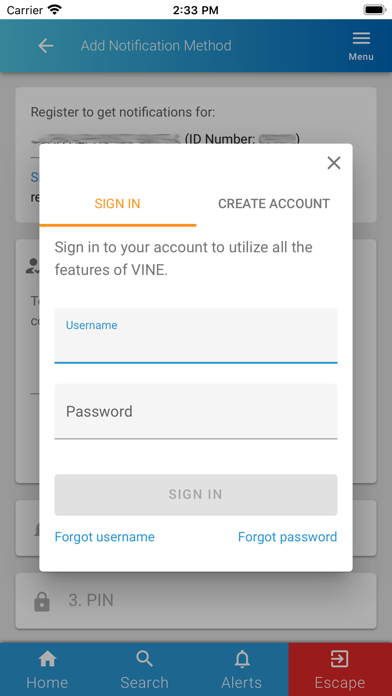Switch to the SIGN IN tab
Image resolution: width=392 pixels, height=696 pixels.
(x=118, y=204)
